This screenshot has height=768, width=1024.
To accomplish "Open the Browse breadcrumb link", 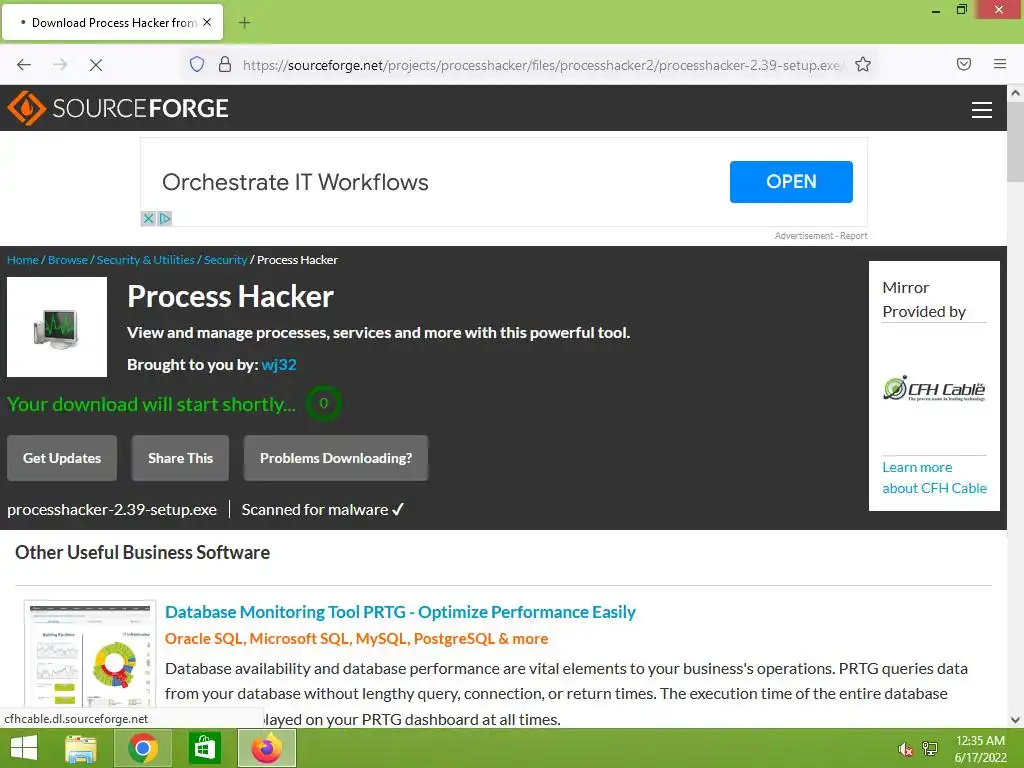I will [67, 260].
